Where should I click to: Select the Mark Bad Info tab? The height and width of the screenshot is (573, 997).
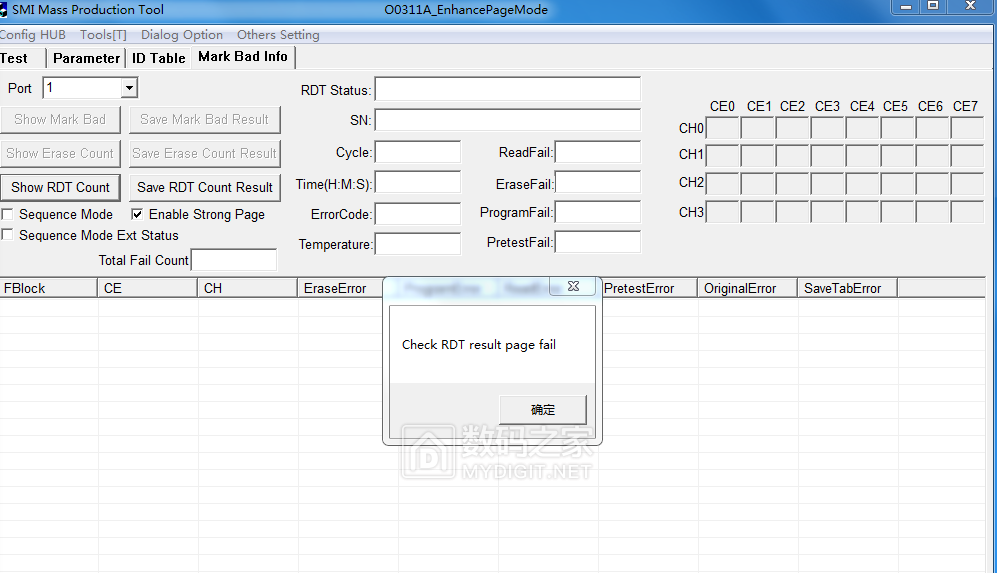[243, 57]
